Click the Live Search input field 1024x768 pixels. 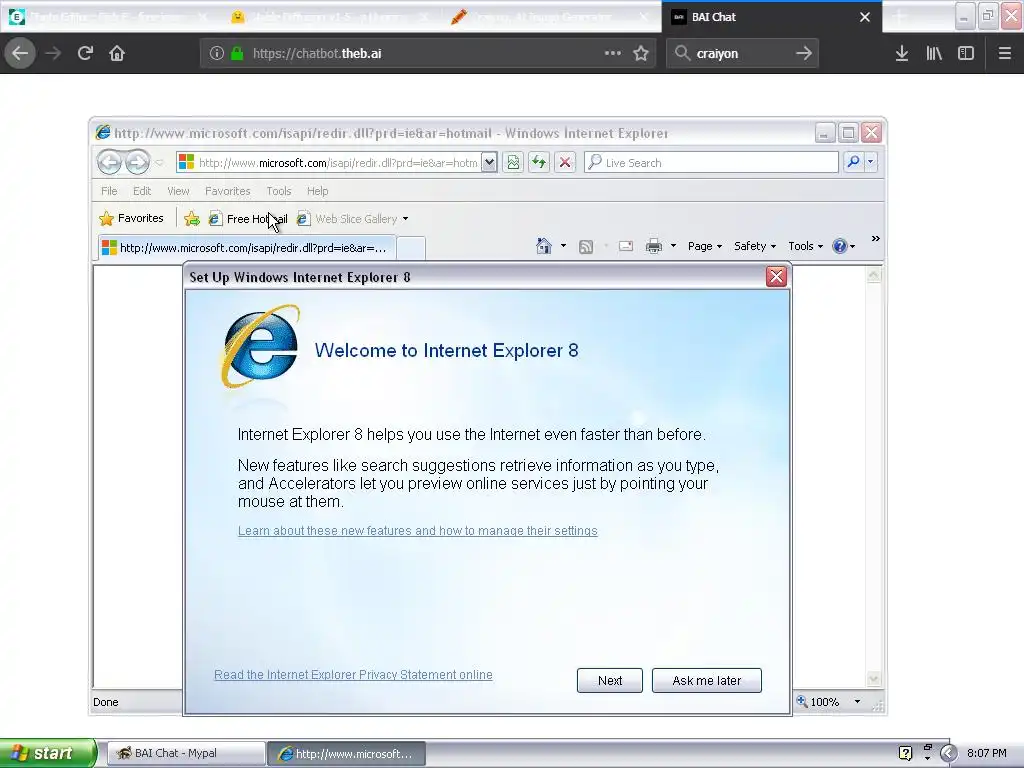712,162
